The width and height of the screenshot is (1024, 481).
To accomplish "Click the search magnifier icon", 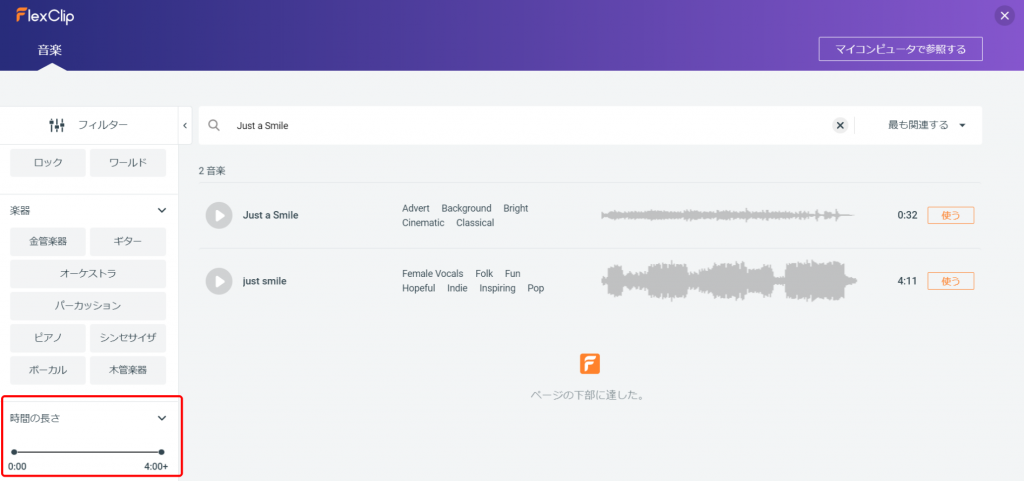I will coord(214,126).
